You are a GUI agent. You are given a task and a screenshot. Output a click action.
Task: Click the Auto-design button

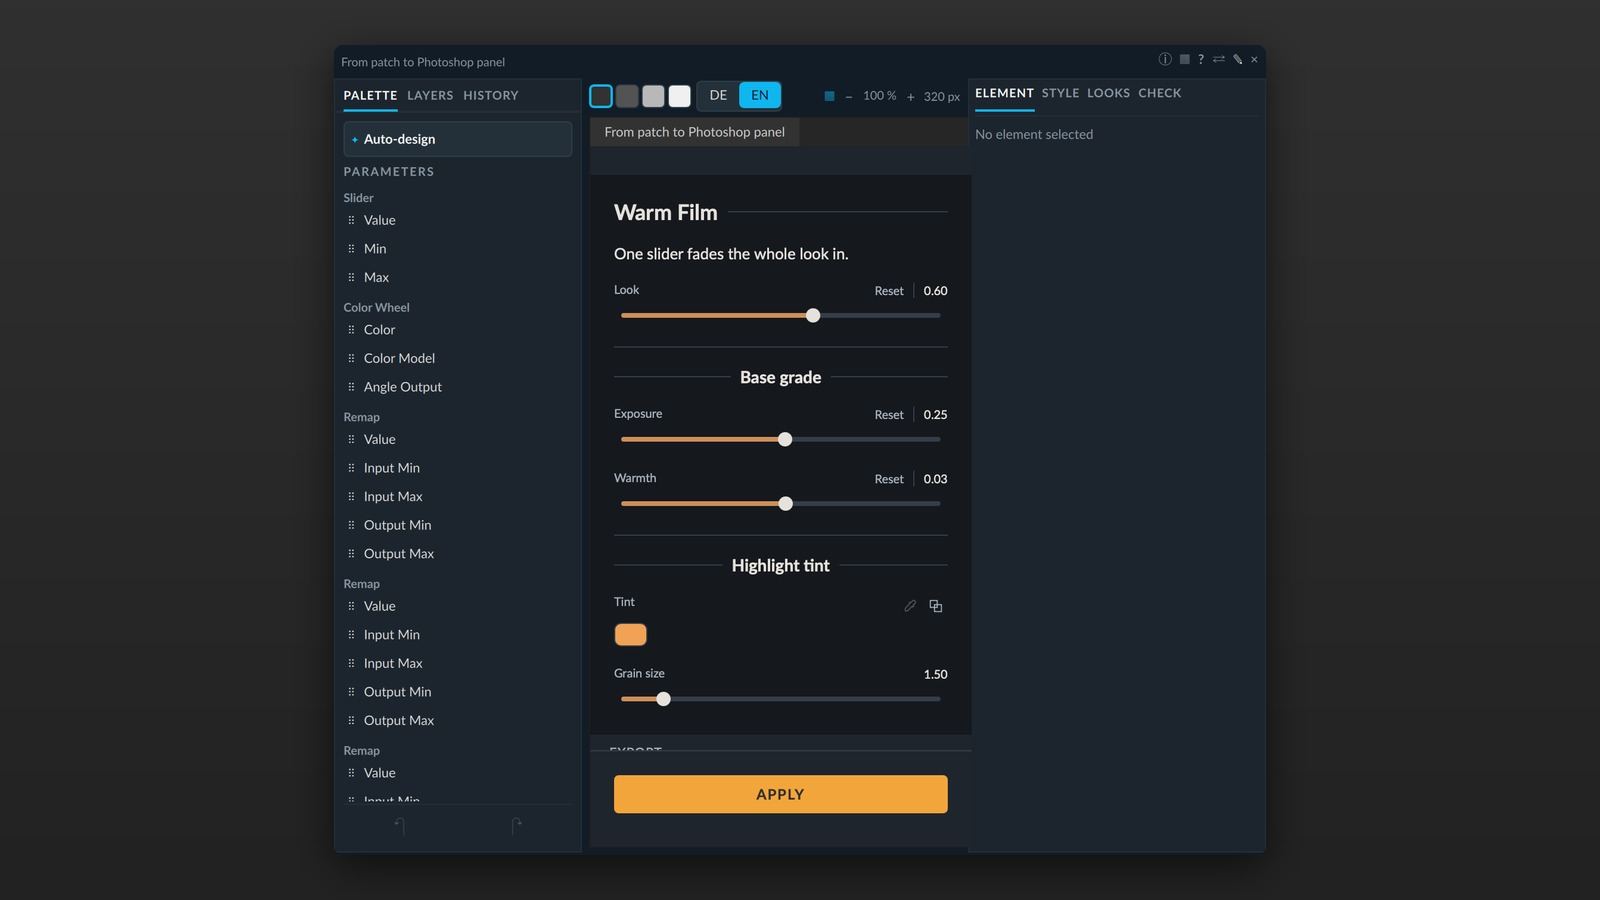tap(458, 139)
